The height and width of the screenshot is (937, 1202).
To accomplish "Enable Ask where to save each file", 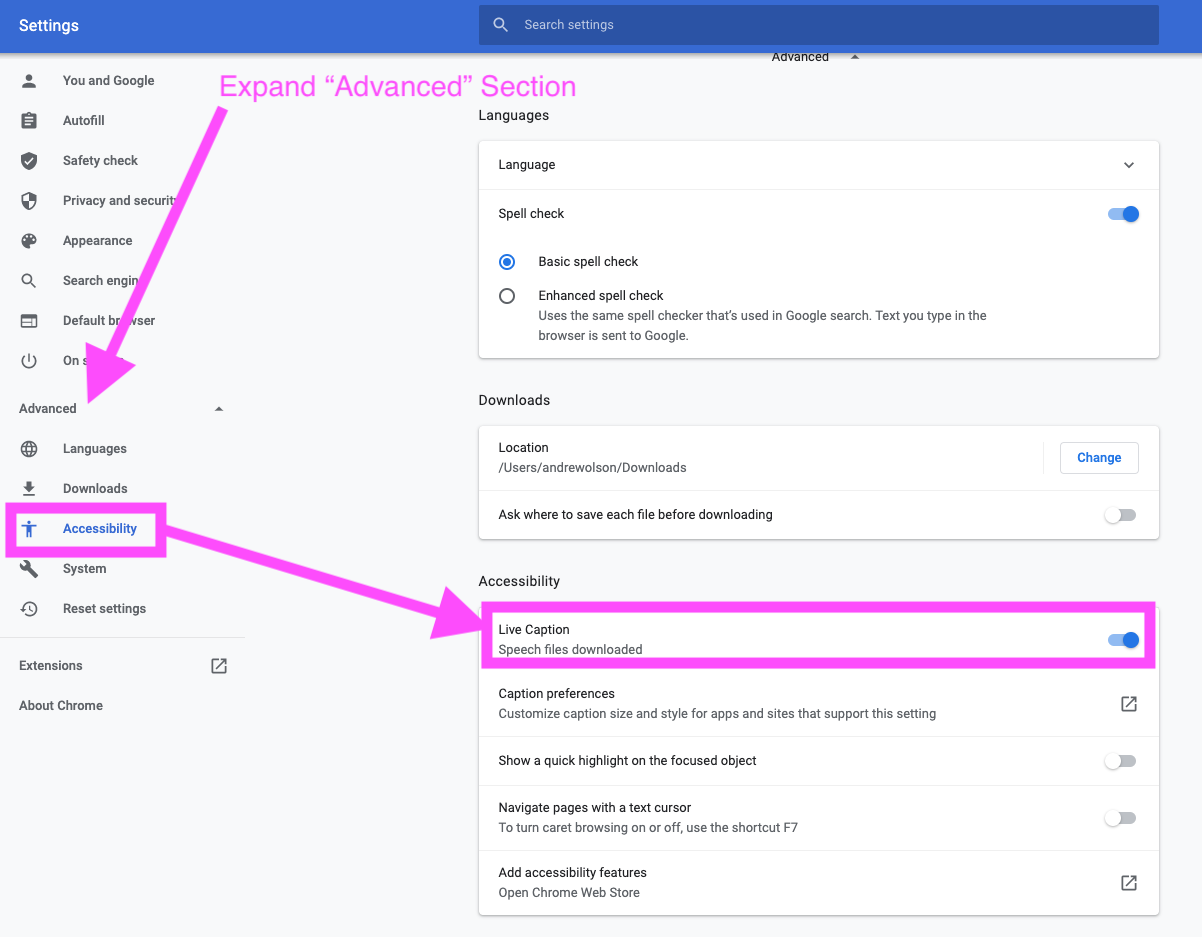I will click(1120, 515).
